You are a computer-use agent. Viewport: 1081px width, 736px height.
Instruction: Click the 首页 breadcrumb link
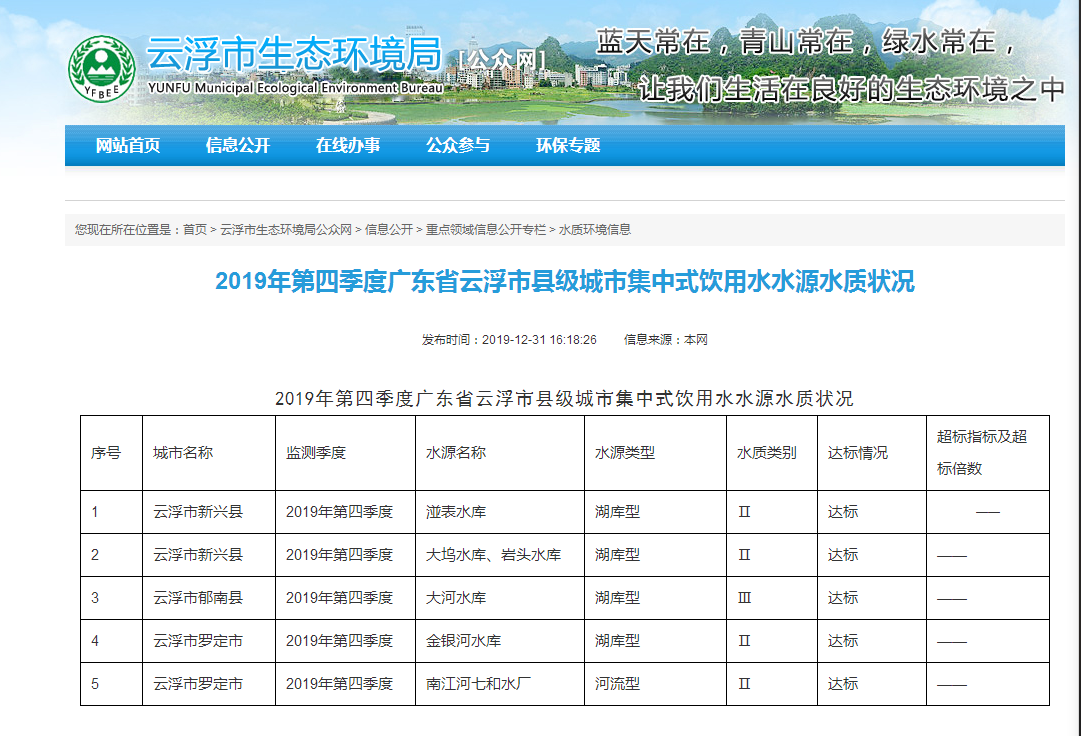pyautogui.click(x=195, y=230)
